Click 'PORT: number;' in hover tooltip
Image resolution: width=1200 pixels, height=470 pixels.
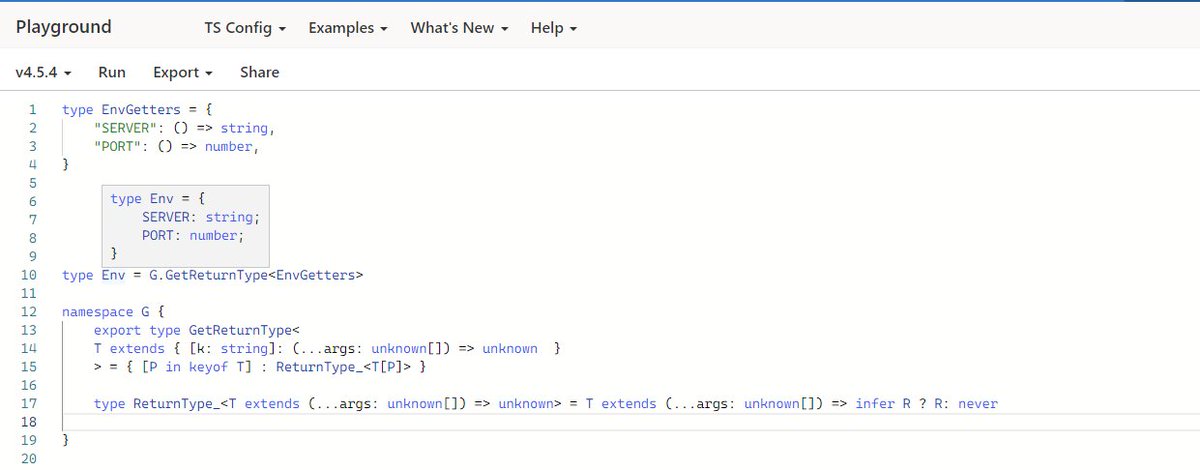[192, 236]
